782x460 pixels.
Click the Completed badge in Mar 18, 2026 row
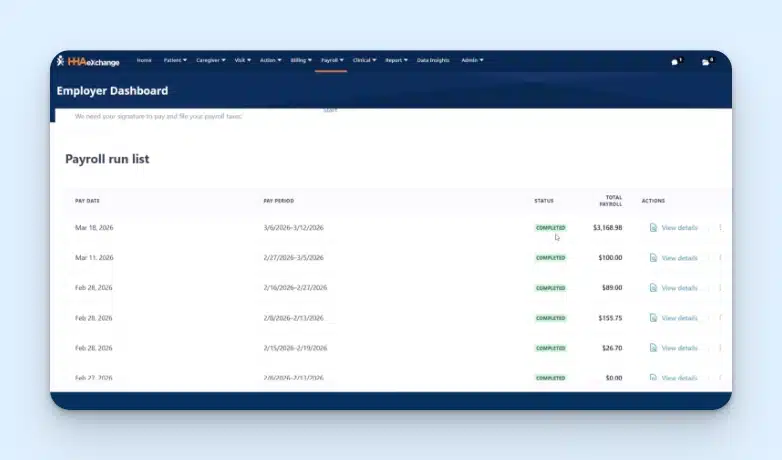[x=551, y=228]
